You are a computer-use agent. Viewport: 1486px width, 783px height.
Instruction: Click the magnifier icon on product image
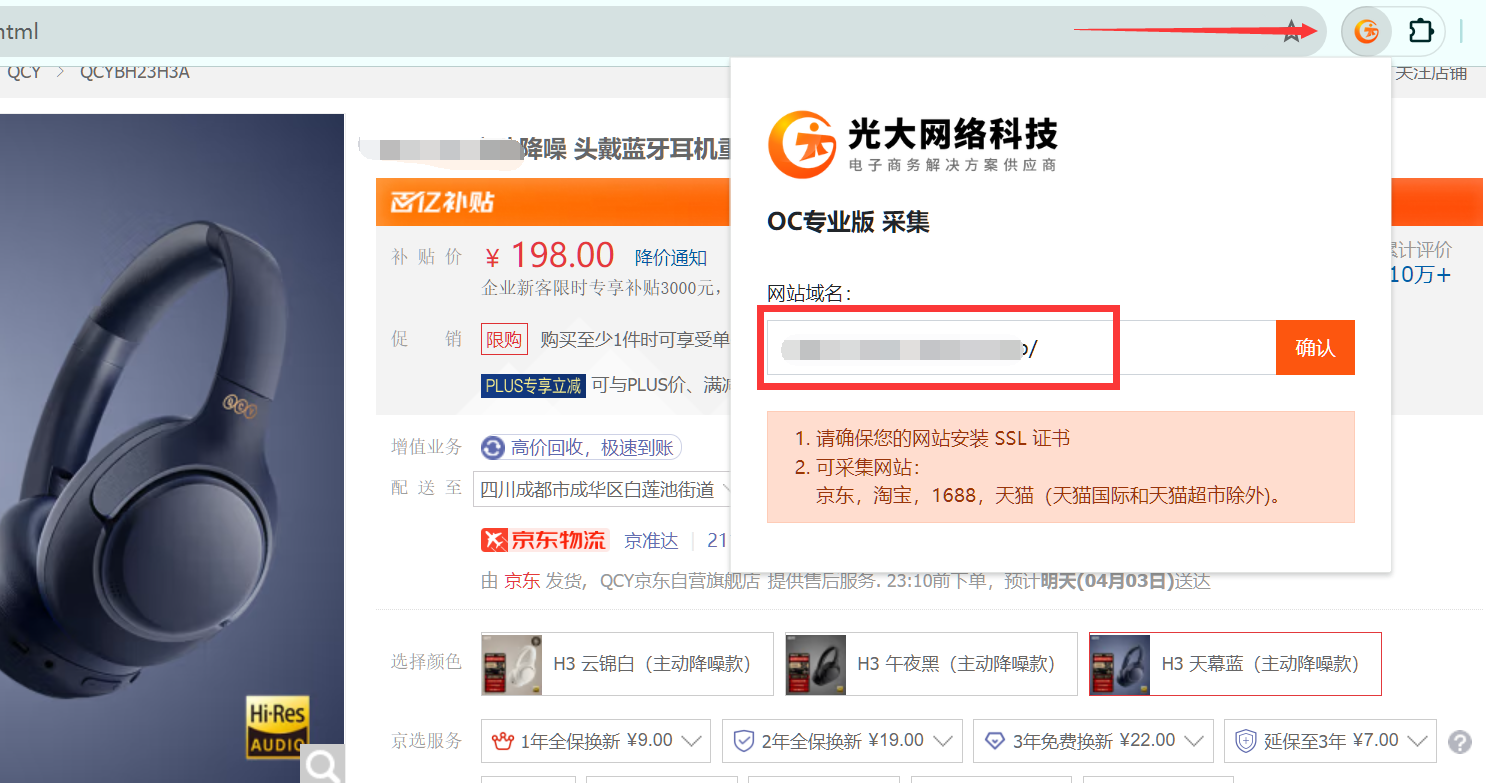point(322,766)
